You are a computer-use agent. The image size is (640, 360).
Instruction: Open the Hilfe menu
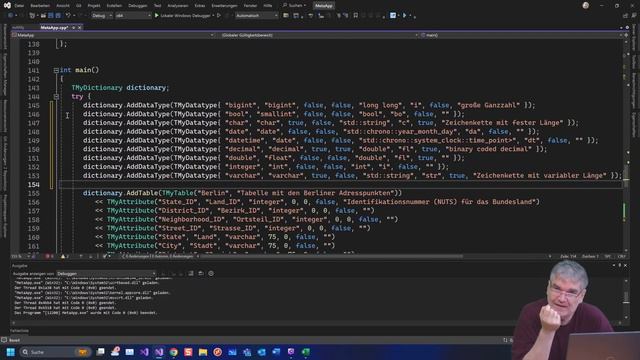coord(268,6)
